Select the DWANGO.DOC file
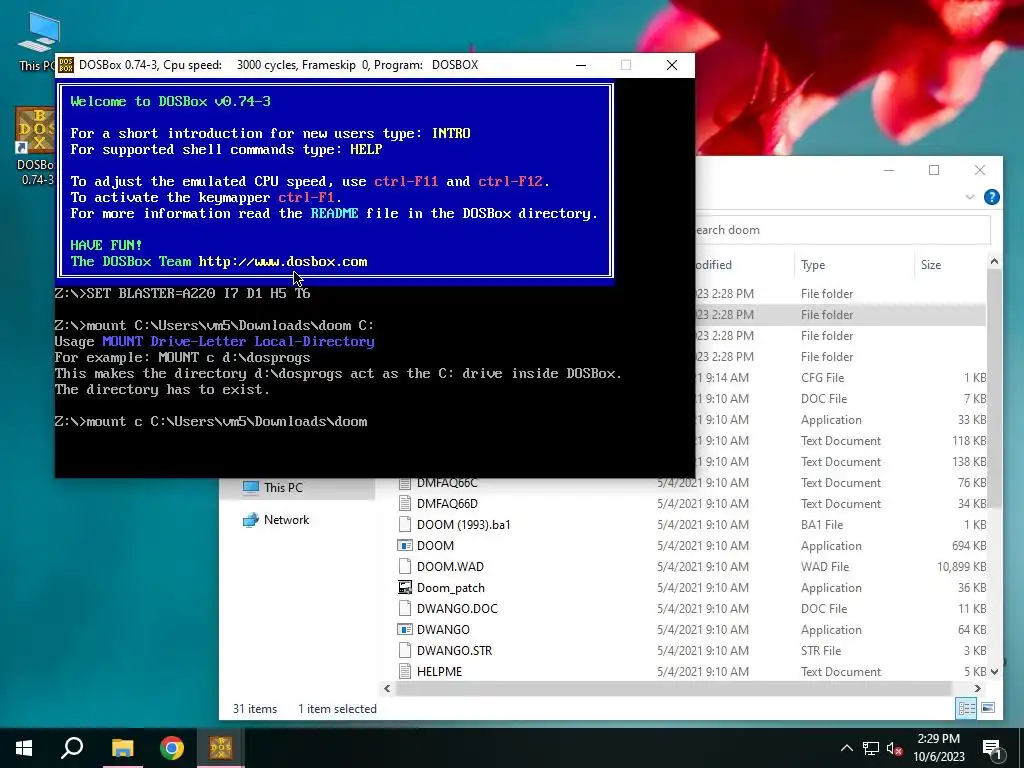The height and width of the screenshot is (768, 1024). tap(457, 609)
